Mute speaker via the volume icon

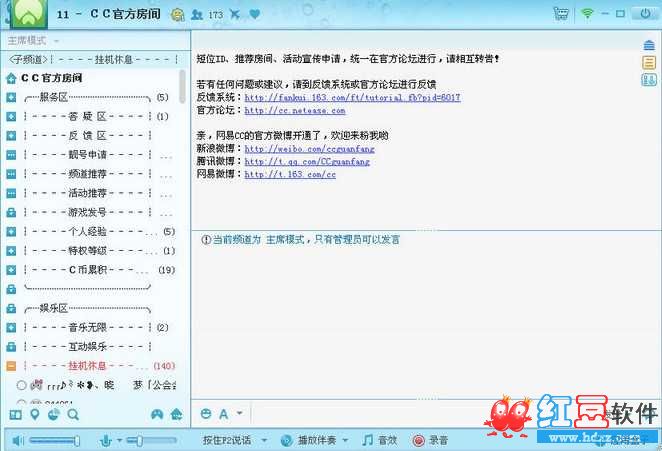coord(18,441)
